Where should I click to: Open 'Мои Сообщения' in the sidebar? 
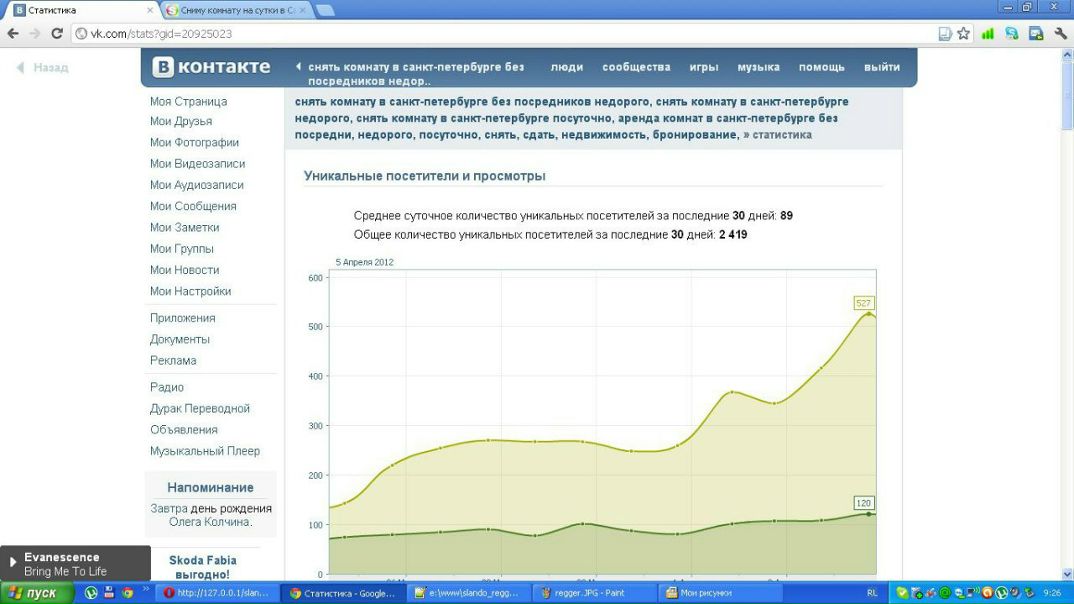pos(193,206)
